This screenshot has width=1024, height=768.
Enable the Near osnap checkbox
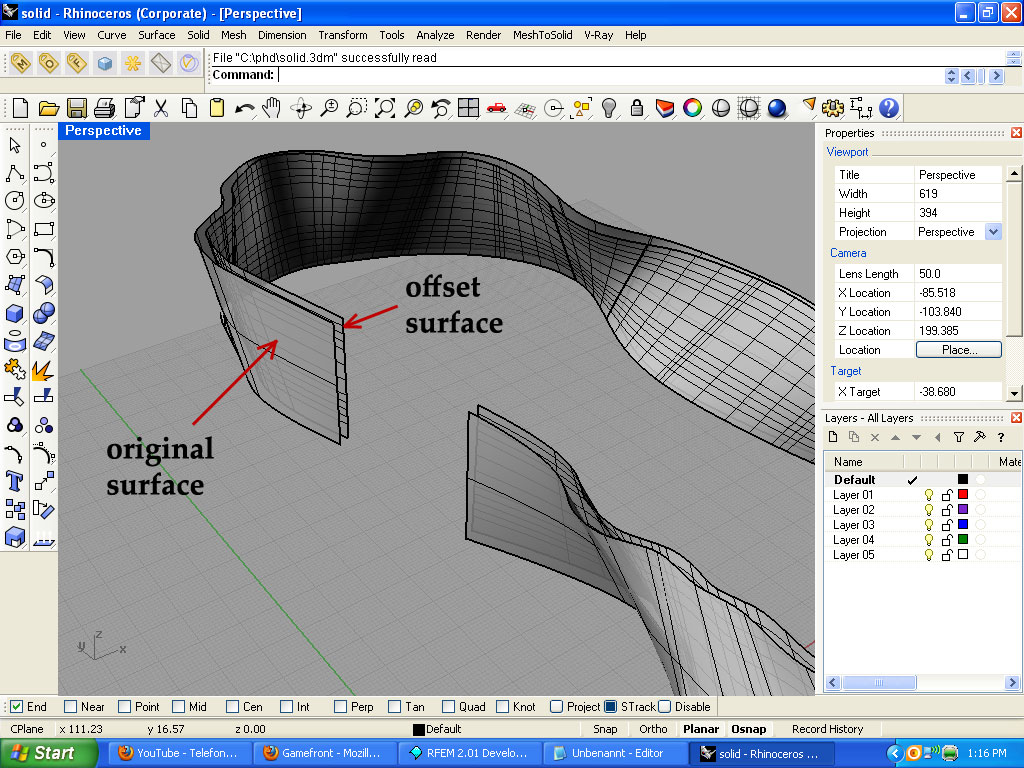click(70, 707)
